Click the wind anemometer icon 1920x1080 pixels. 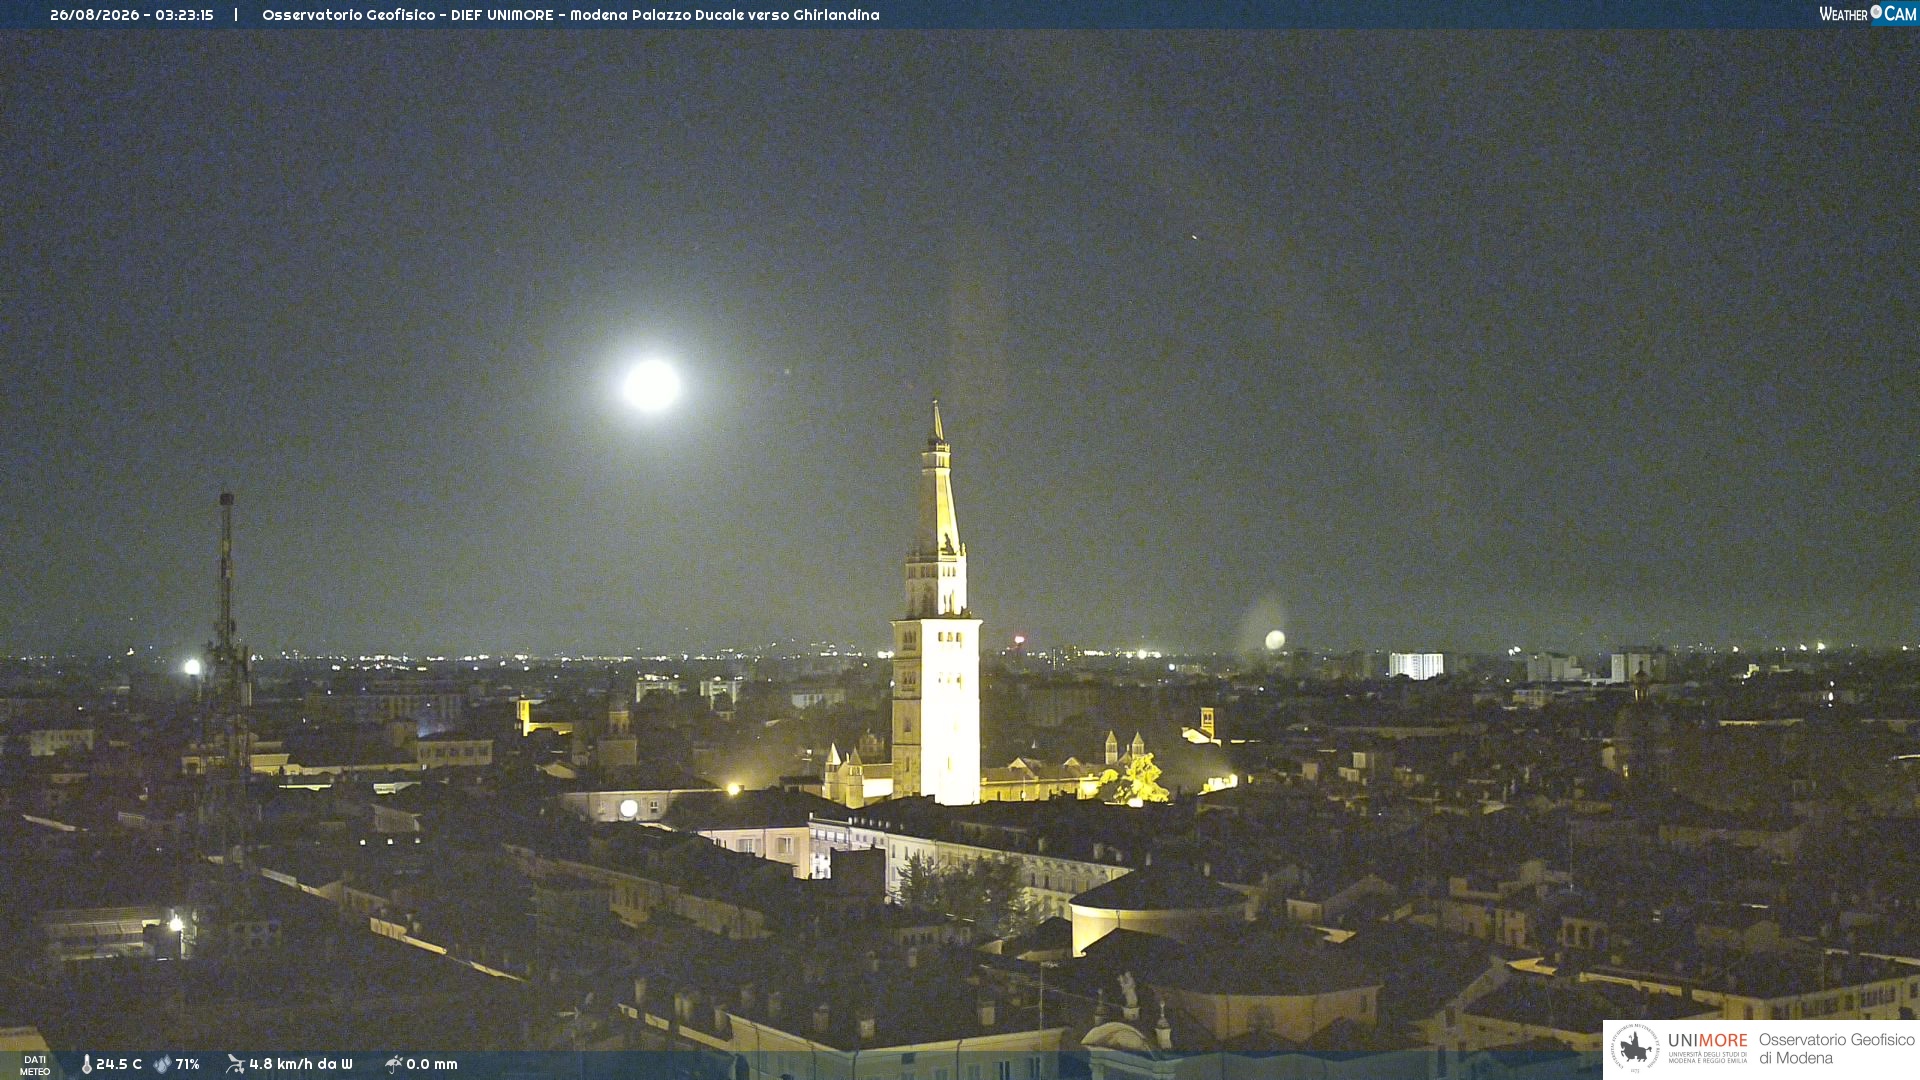[235, 1064]
